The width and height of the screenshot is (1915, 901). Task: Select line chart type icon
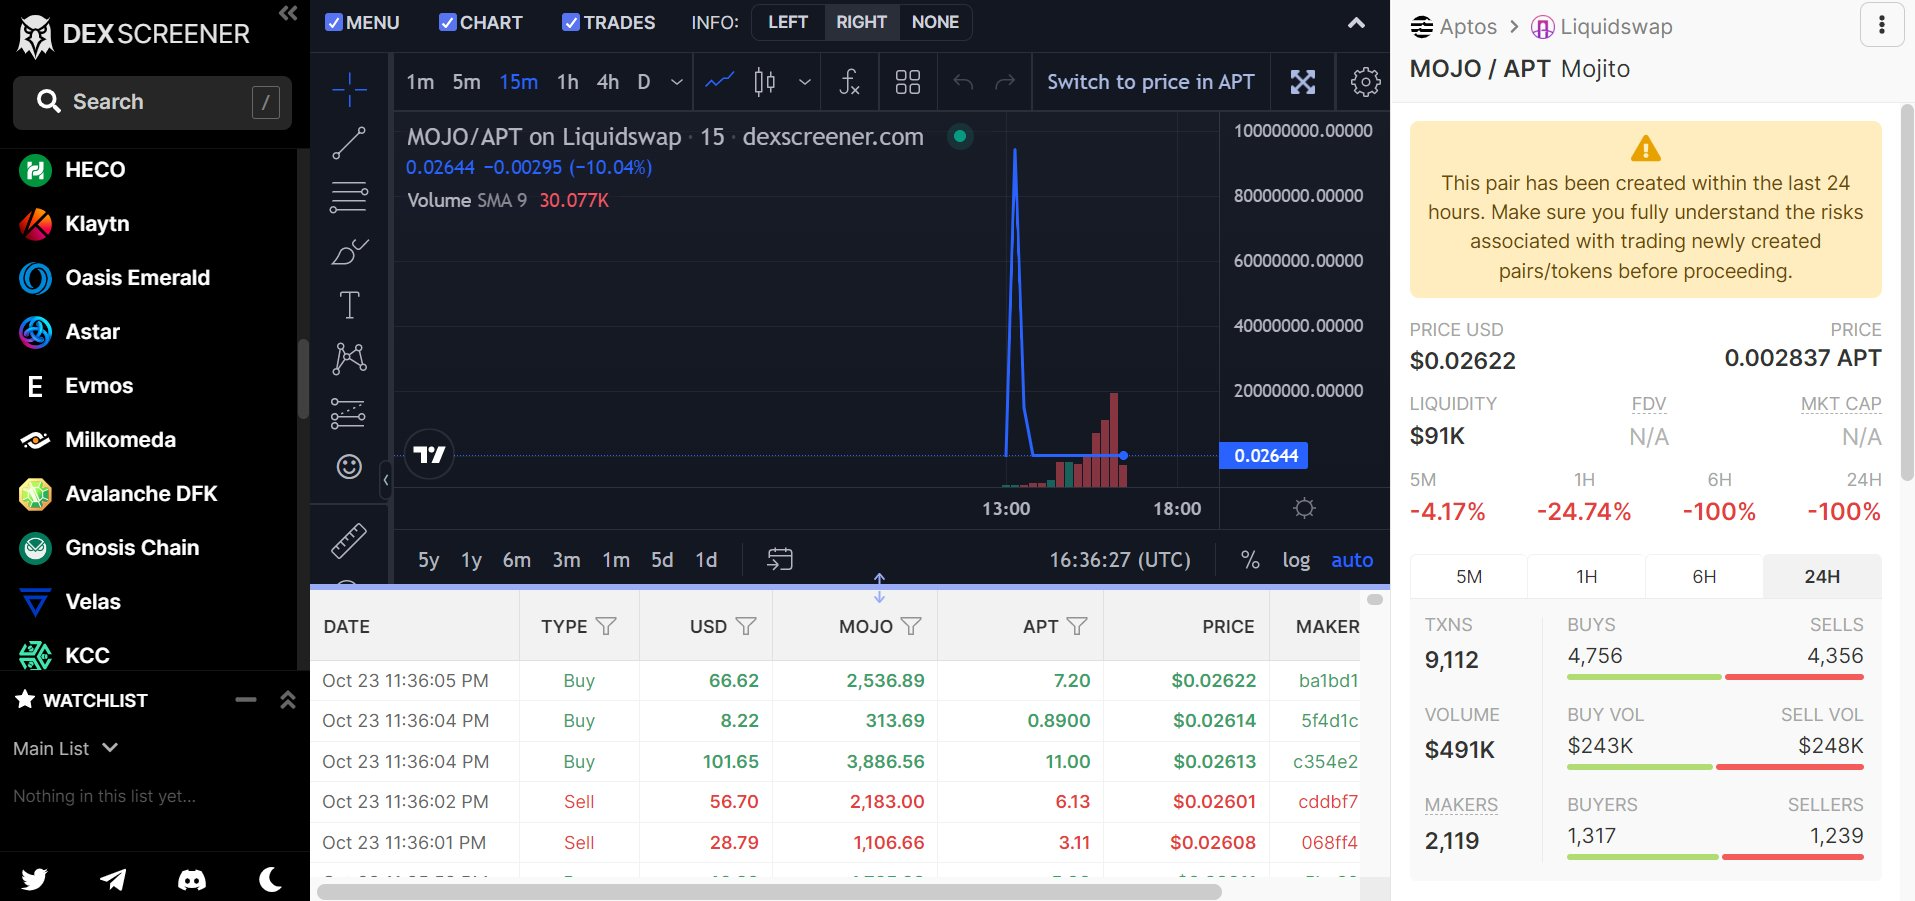720,82
